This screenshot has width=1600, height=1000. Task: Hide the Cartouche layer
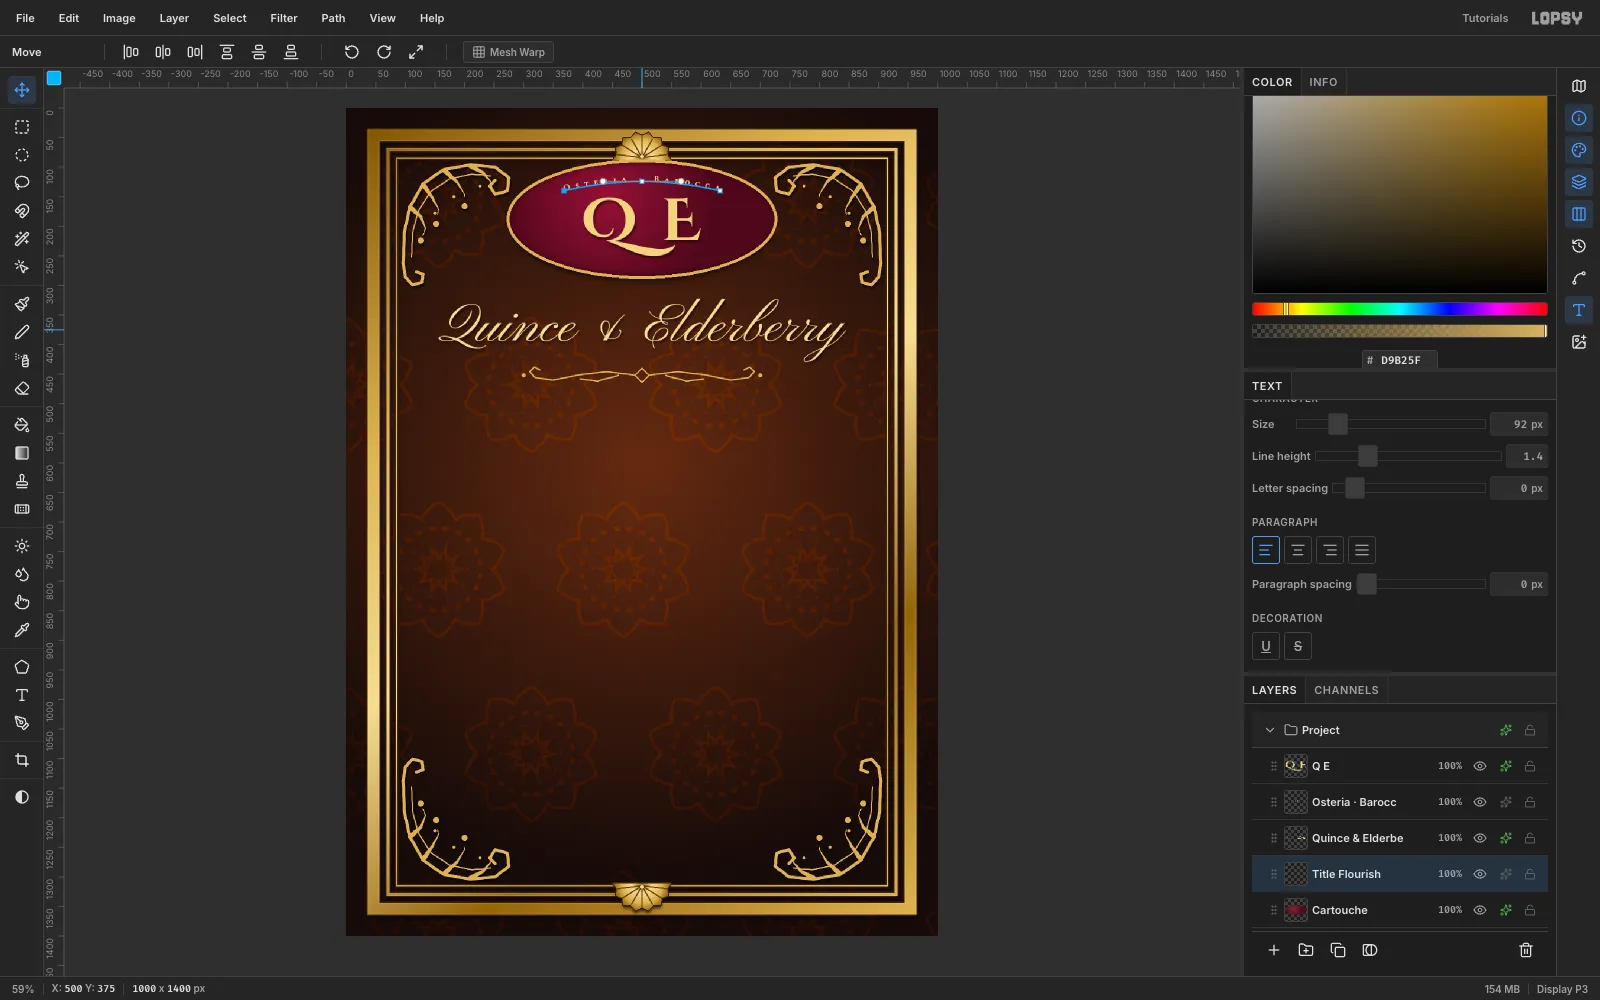click(1480, 910)
